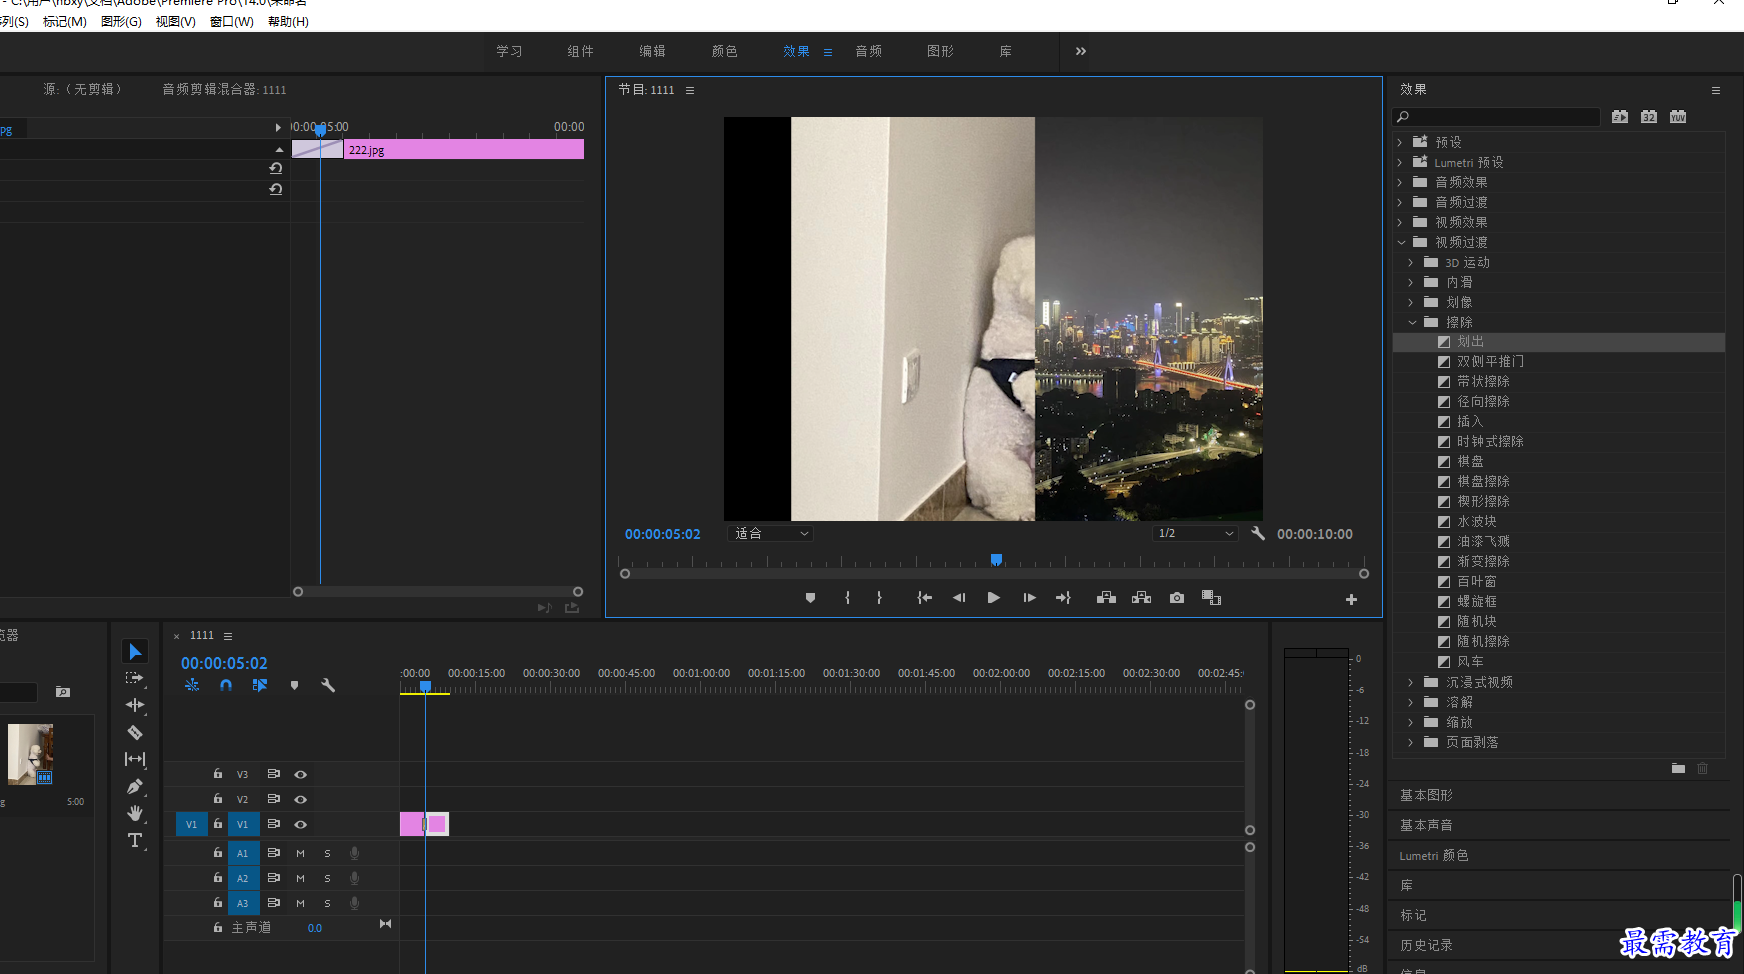Open the 1/2 playback resolution dropdown

1195,533
